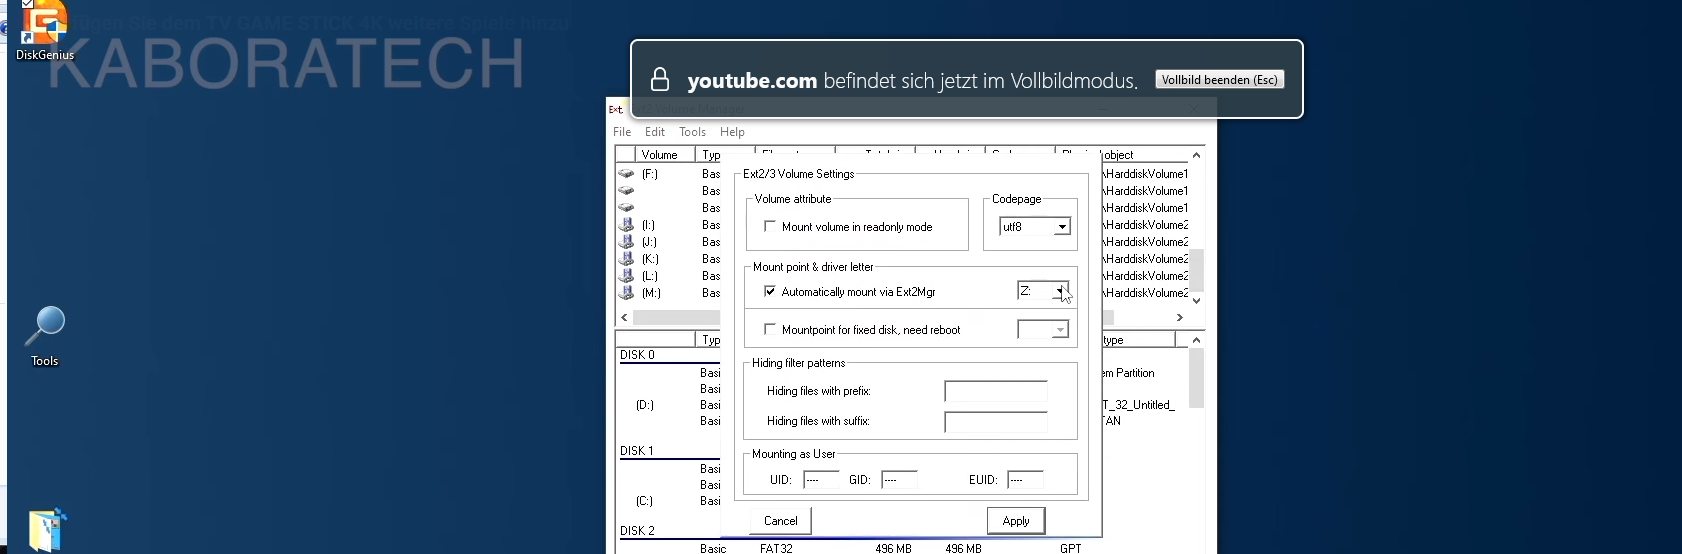Image resolution: width=1682 pixels, height=554 pixels.
Task: Click the FAT32 cell under DISK 2
Action: click(776, 548)
